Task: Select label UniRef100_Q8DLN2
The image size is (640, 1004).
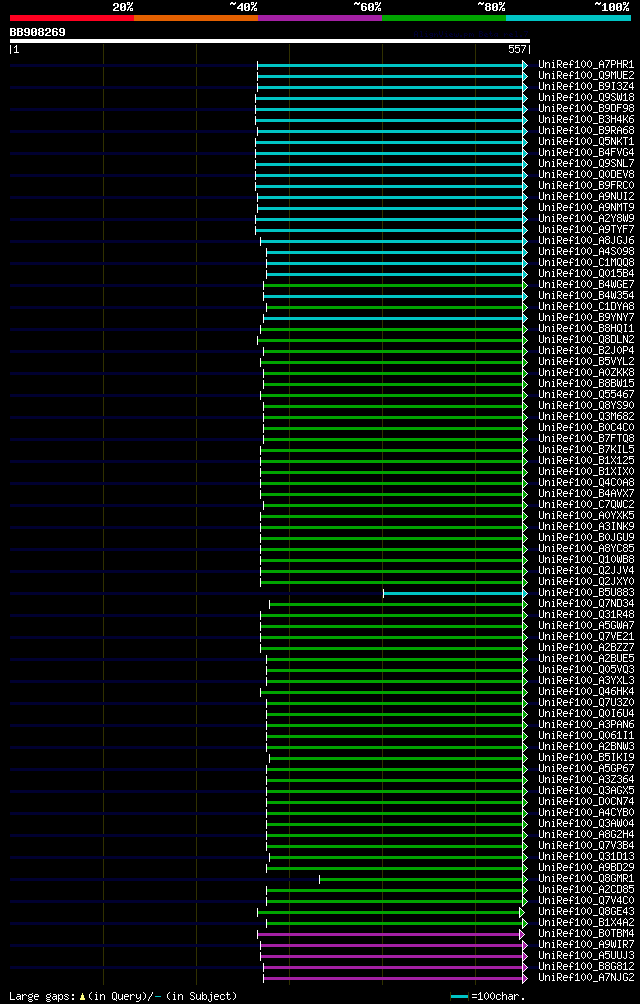Action: coord(586,339)
